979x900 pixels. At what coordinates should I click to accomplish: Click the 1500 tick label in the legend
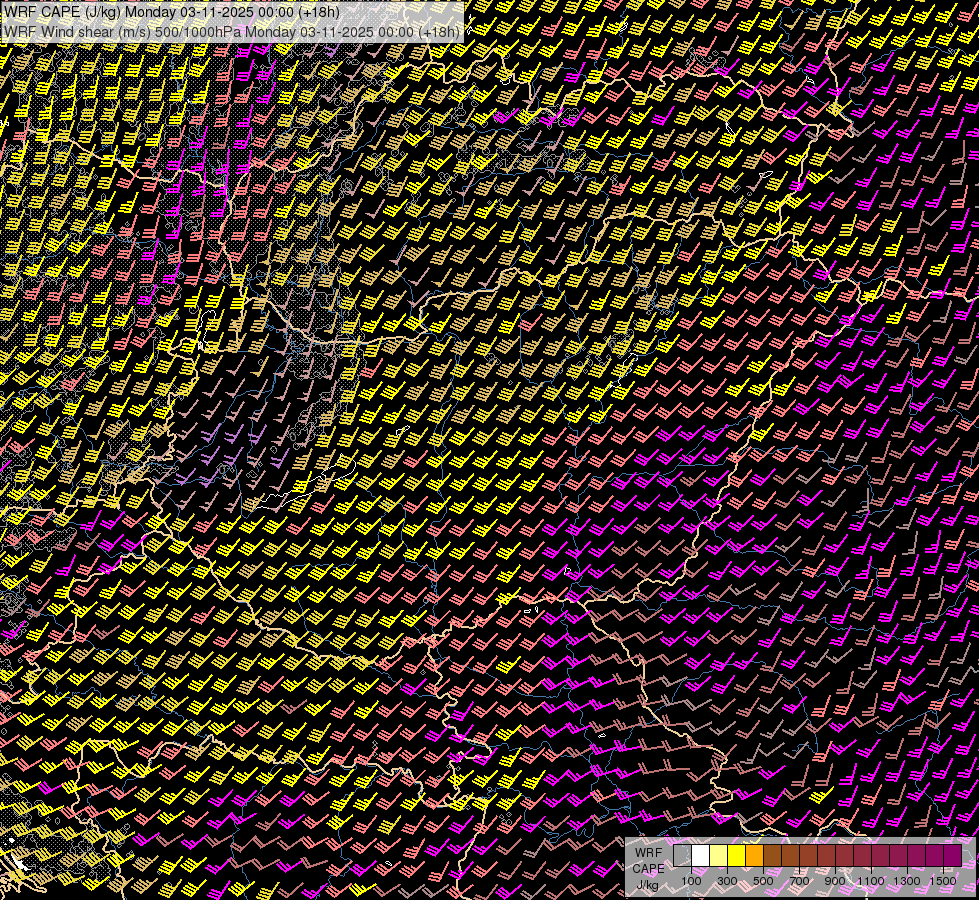coord(942,881)
